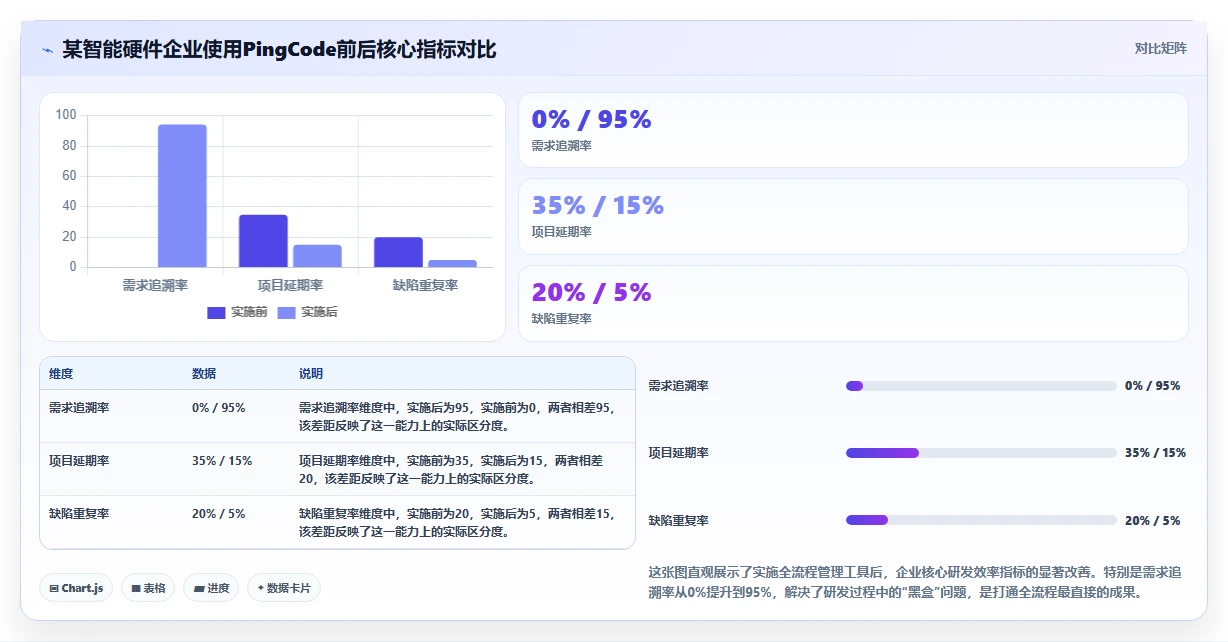Click the description starting 需求追溯率维度中
1228x642 pixels.
click(457, 416)
